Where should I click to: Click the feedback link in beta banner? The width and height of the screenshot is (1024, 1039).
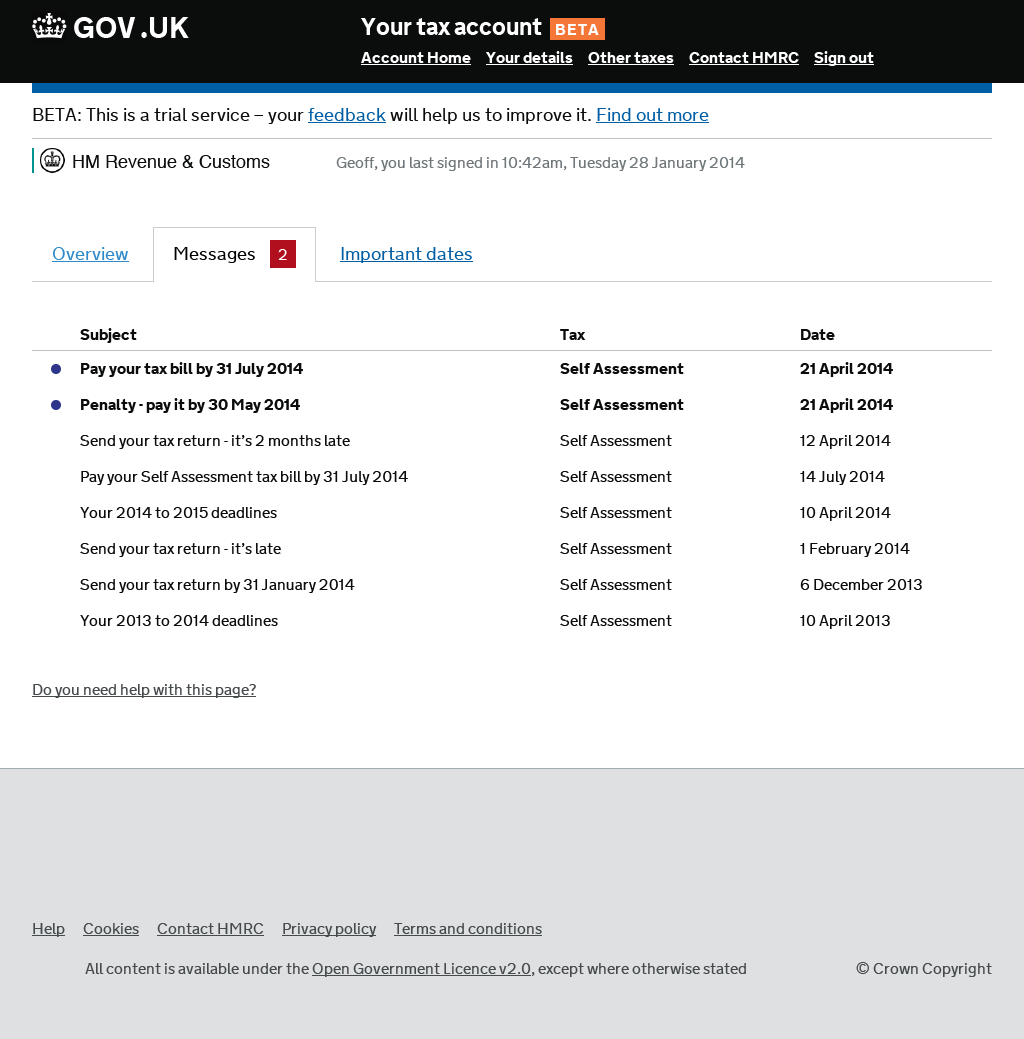tap(346, 115)
